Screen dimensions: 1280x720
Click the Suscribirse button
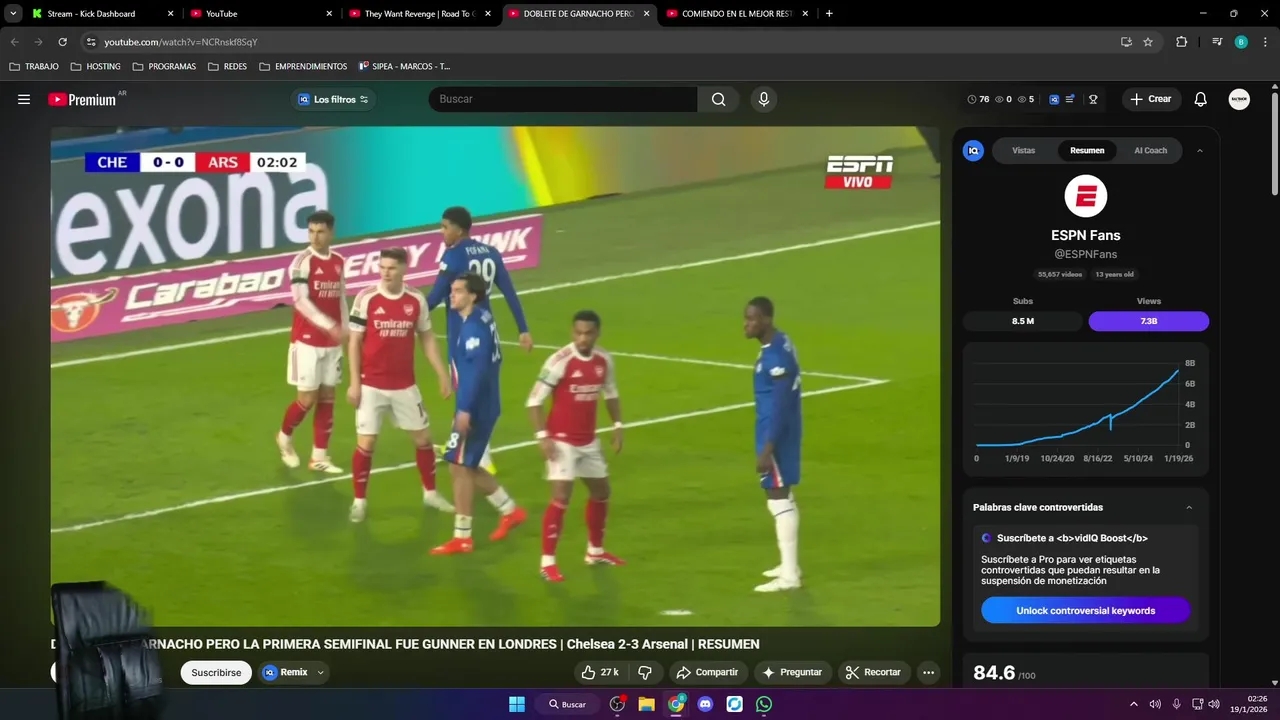216,672
